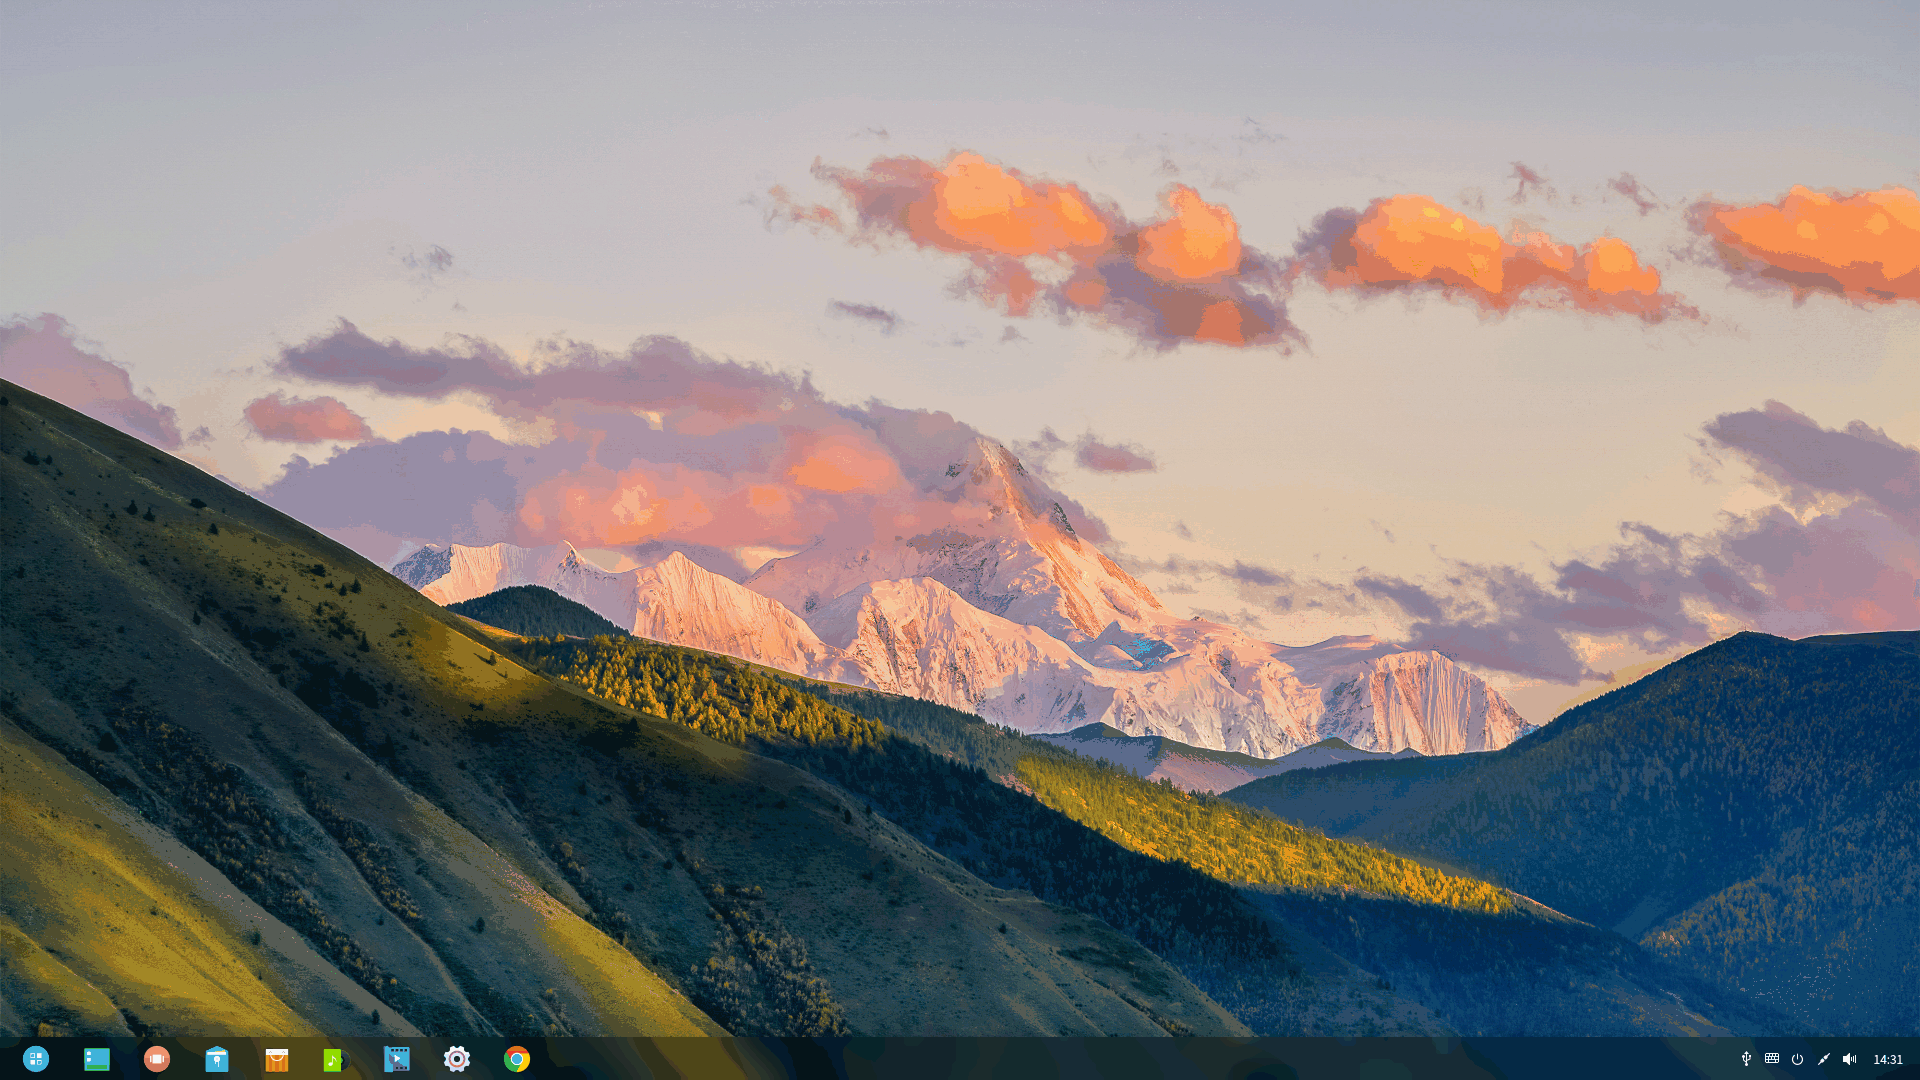Image resolution: width=1920 pixels, height=1080 pixels.
Task: Open the Control Center gear icon
Action: tap(457, 1059)
